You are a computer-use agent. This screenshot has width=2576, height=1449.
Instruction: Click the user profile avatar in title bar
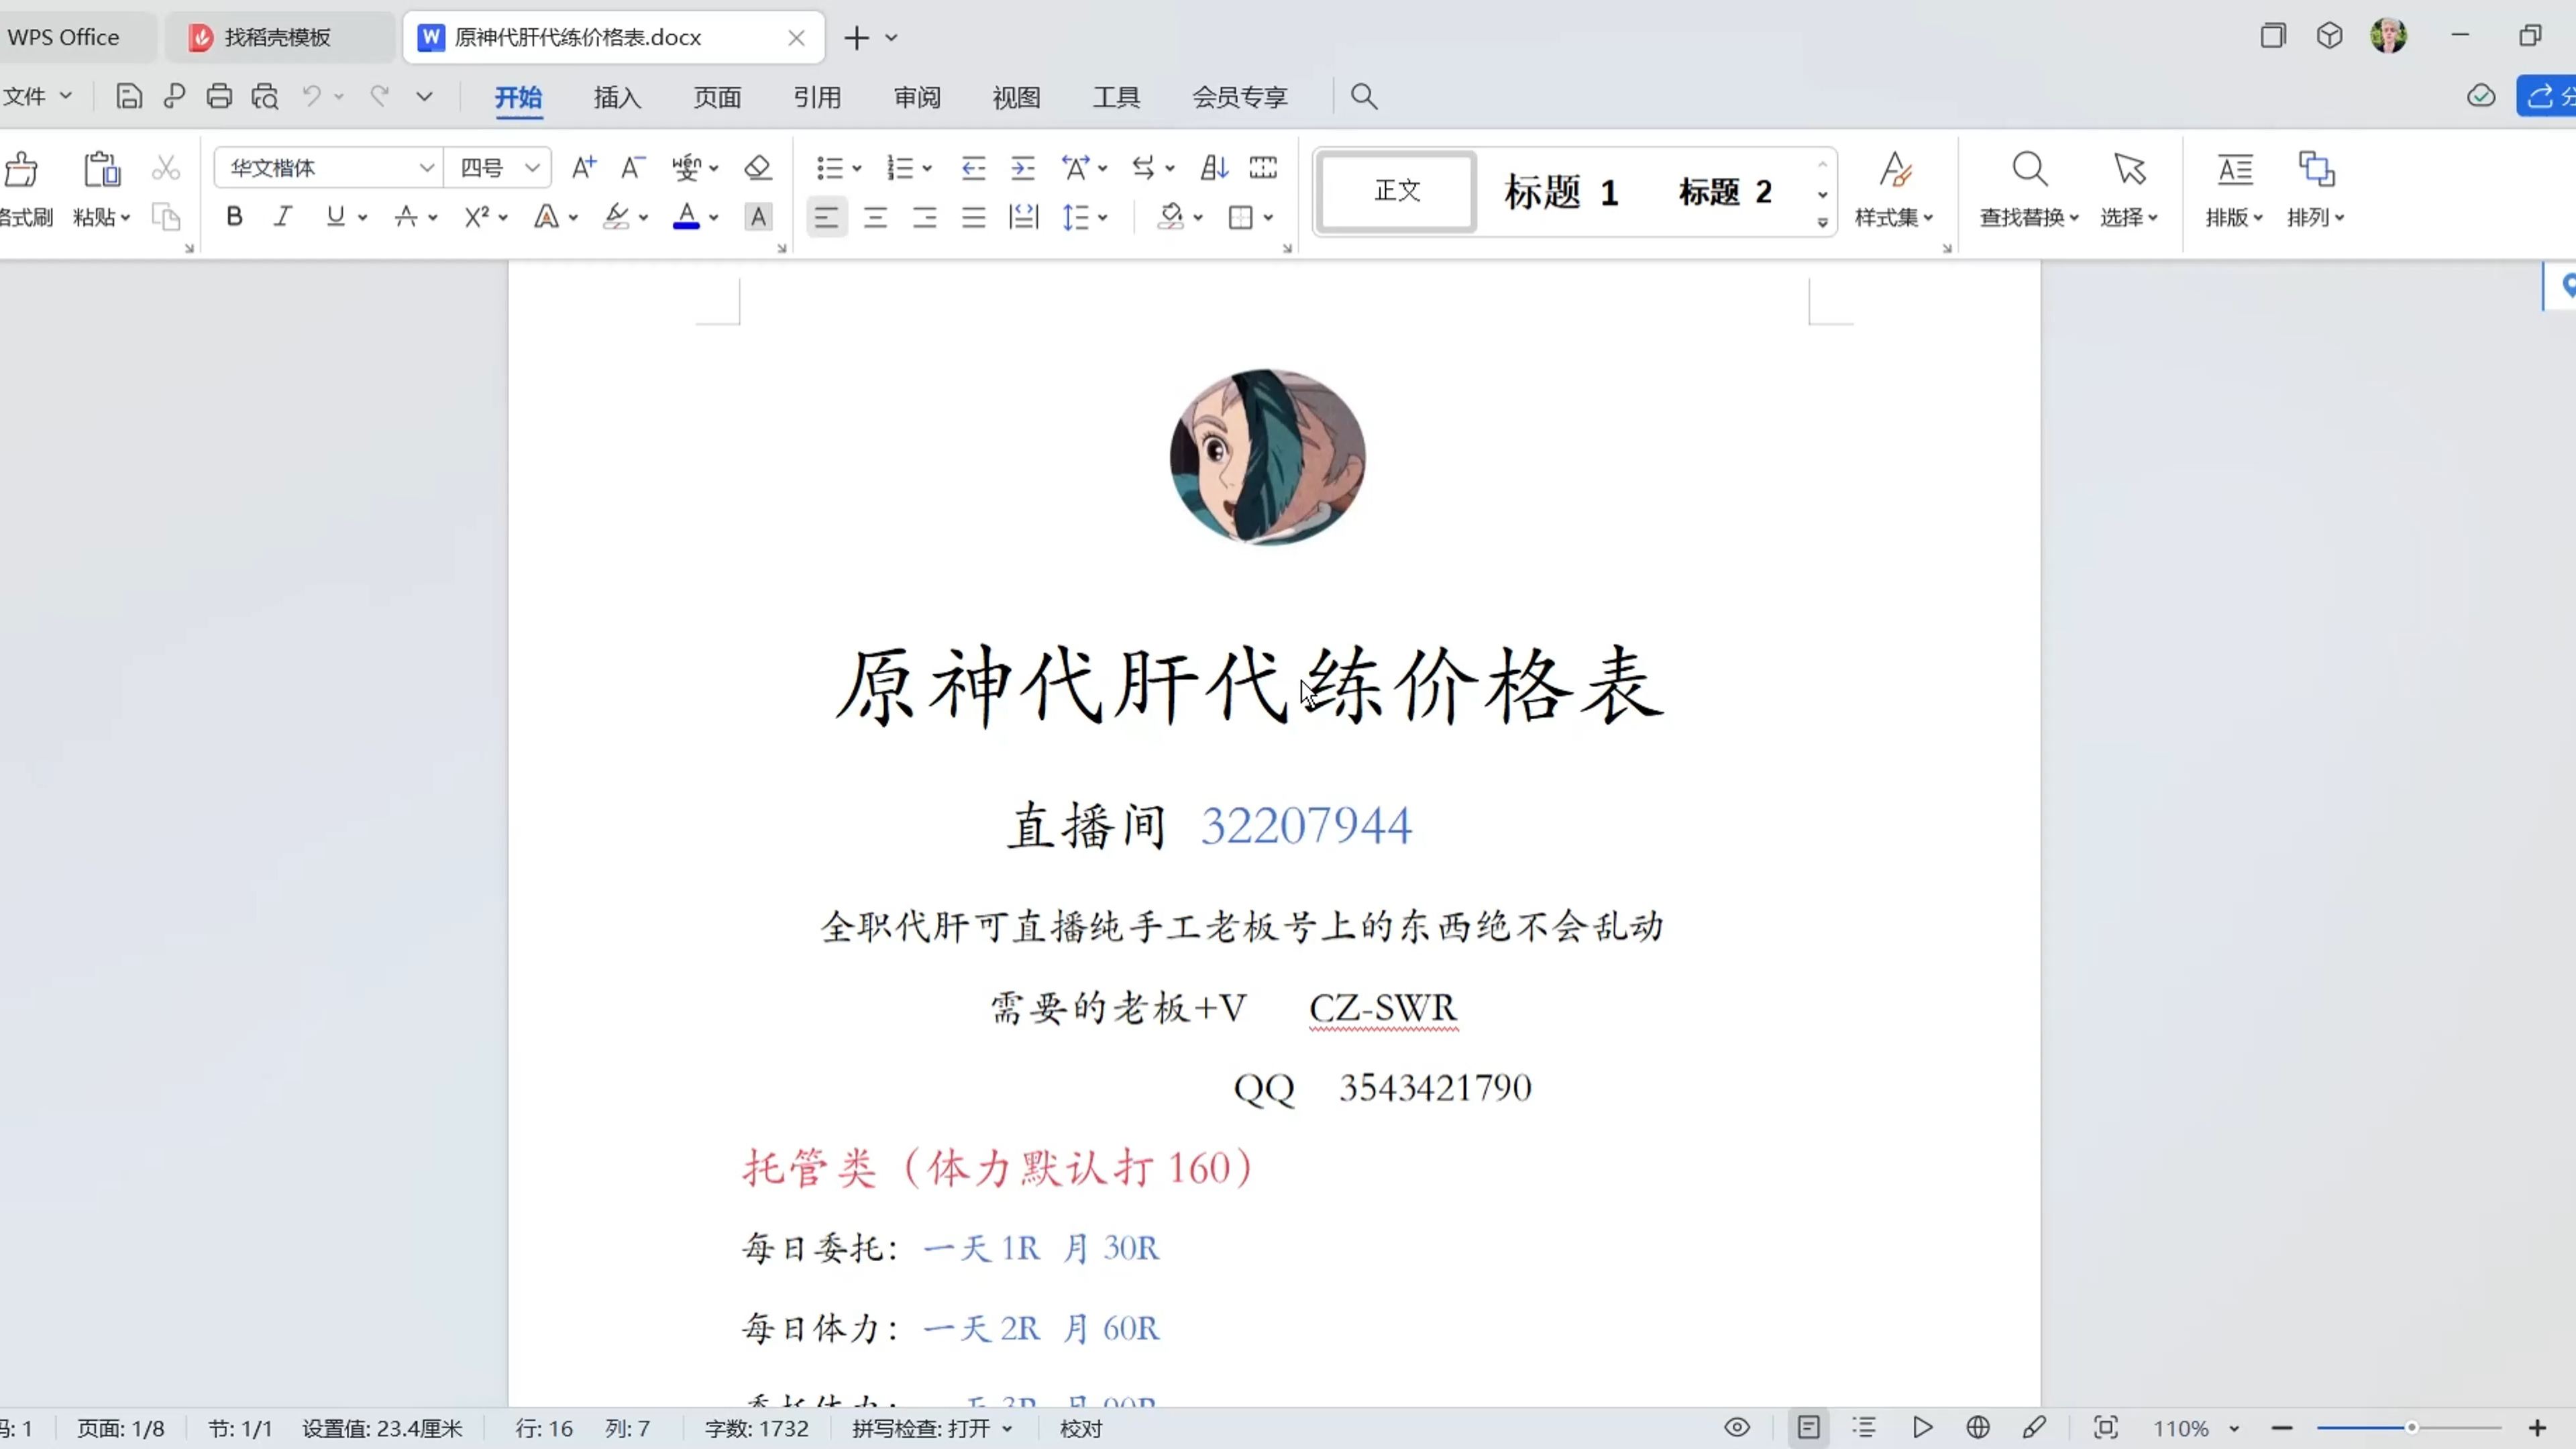pyautogui.click(x=2388, y=36)
